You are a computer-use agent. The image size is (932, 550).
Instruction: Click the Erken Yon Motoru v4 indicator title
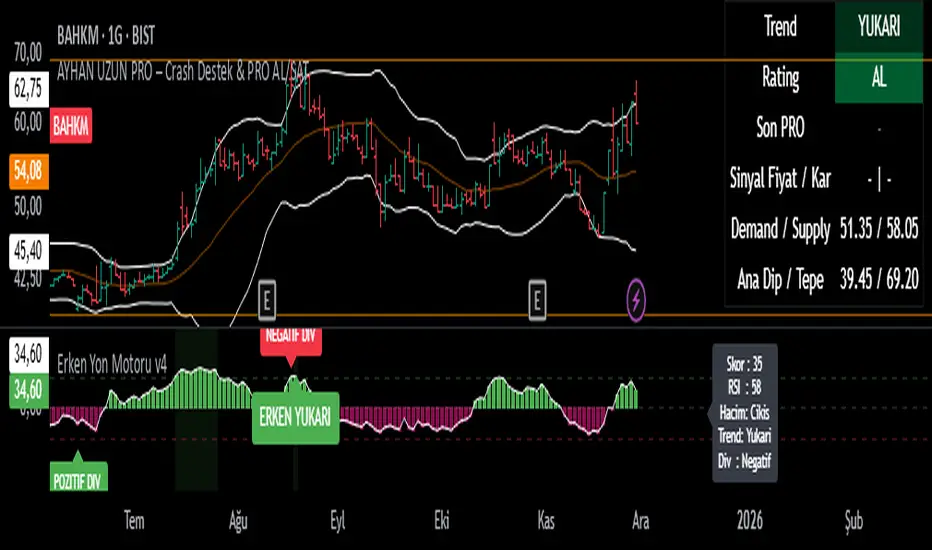[112, 364]
